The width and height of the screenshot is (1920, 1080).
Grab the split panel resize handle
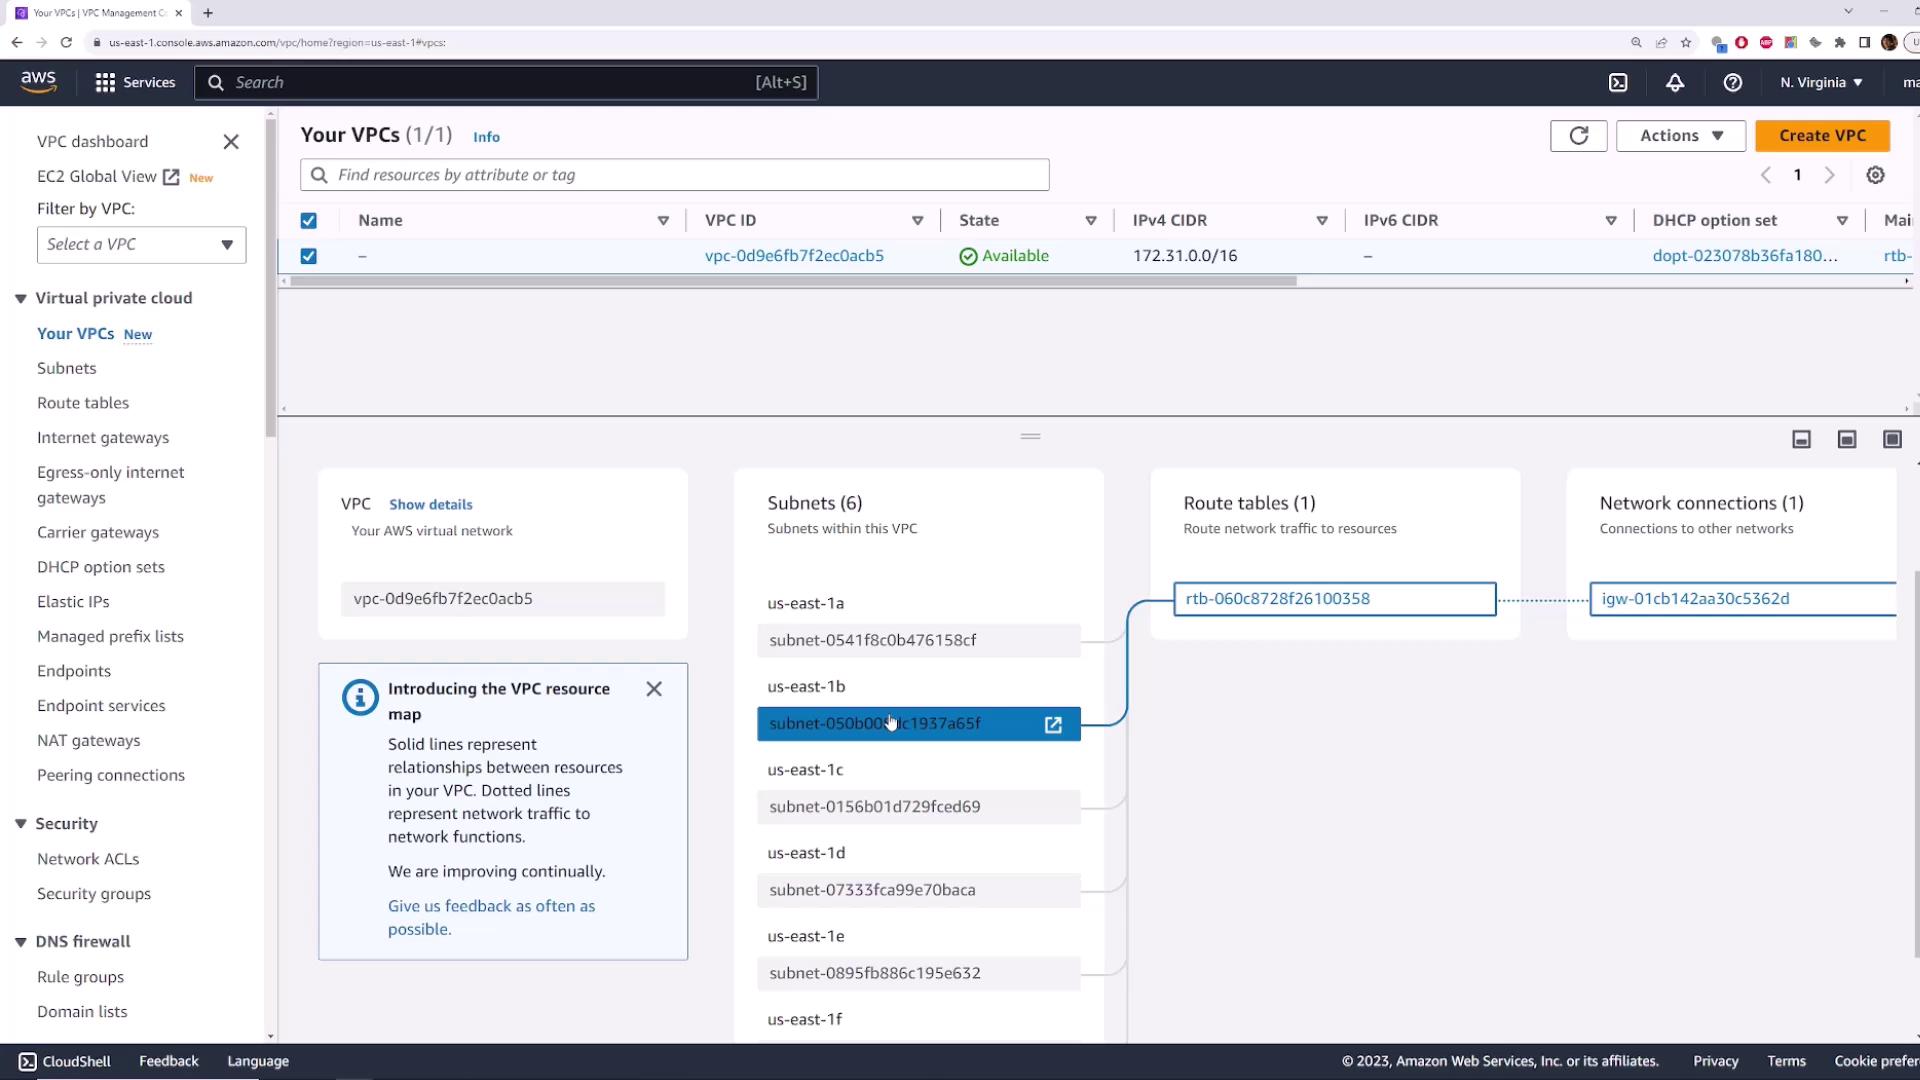pos(1031,437)
